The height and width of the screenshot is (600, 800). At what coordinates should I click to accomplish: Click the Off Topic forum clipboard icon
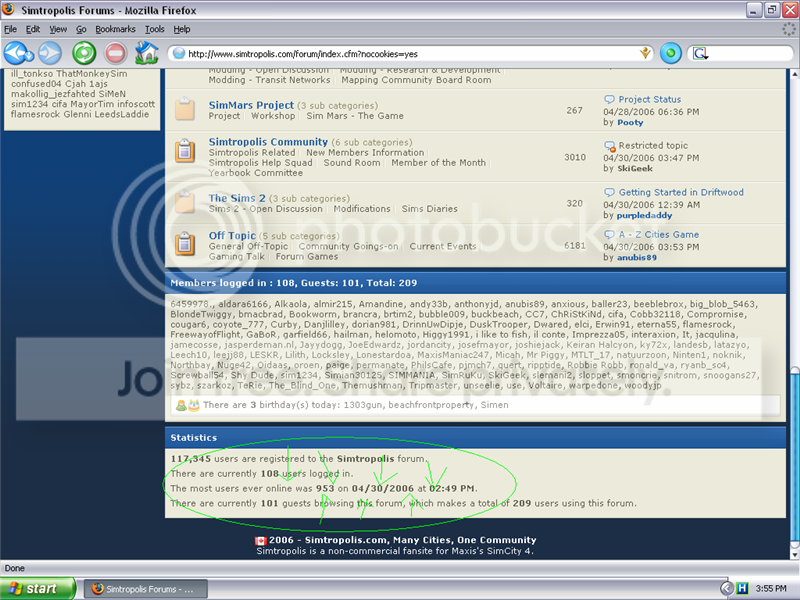click(x=185, y=243)
